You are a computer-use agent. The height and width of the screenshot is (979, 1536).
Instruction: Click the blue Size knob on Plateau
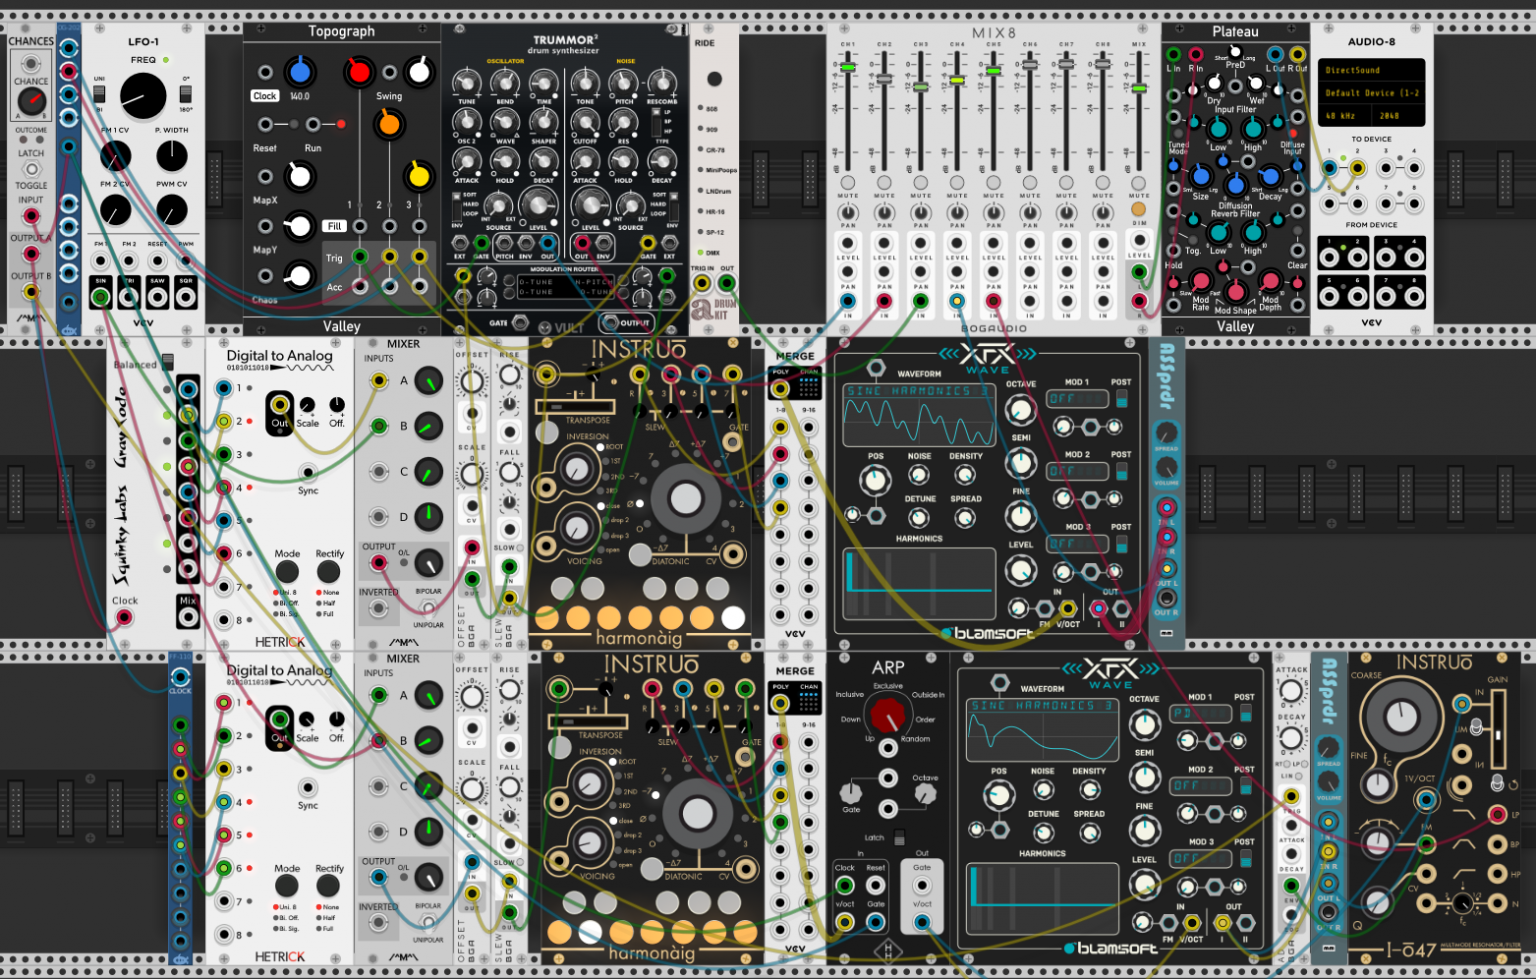1201,177
